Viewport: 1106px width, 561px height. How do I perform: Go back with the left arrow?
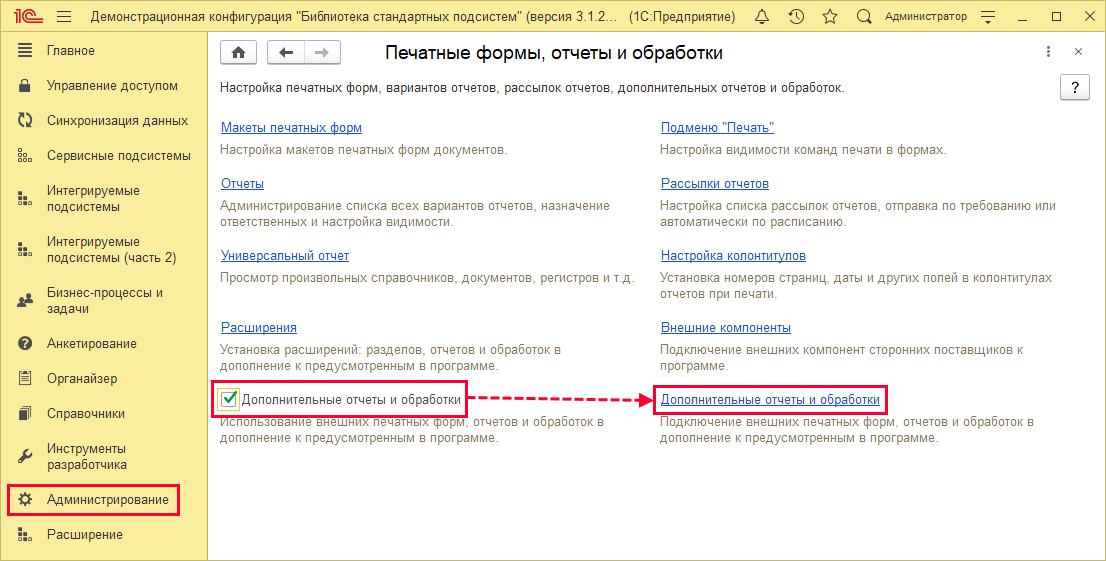286,53
